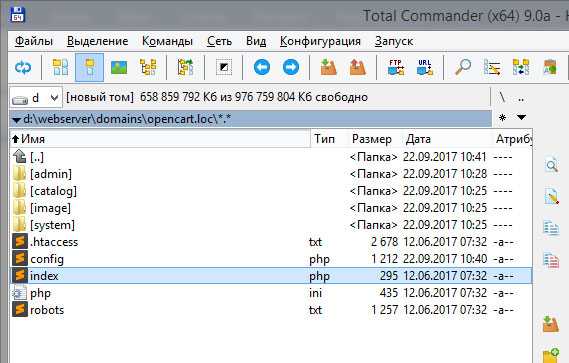The width and height of the screenshot is (569, 363).
Task: Select the [system] folder
Action: pos(271,225)
